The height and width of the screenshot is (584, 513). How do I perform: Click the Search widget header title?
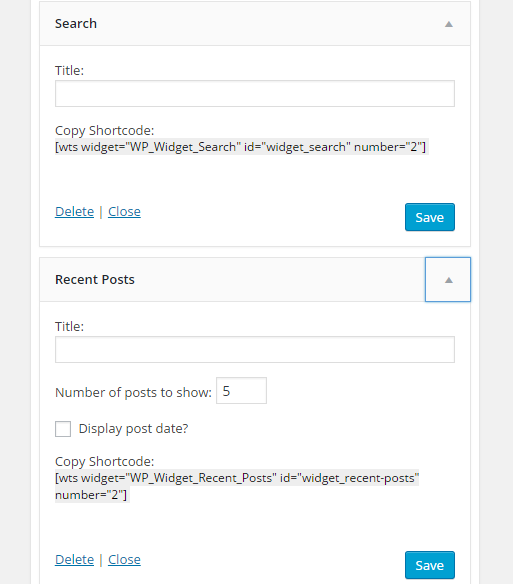click(76, 23)
